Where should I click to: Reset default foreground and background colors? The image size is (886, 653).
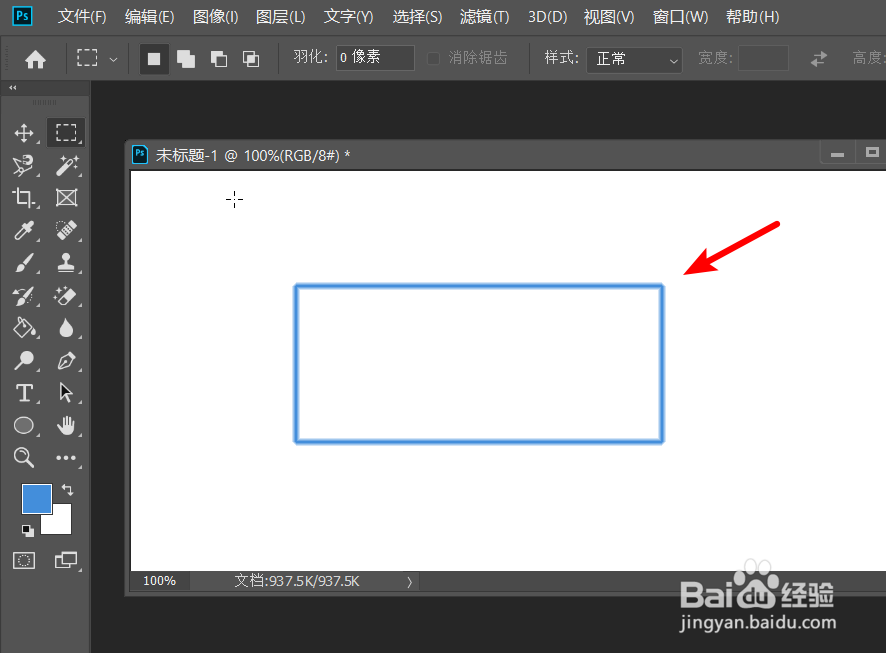pos(27,530)
